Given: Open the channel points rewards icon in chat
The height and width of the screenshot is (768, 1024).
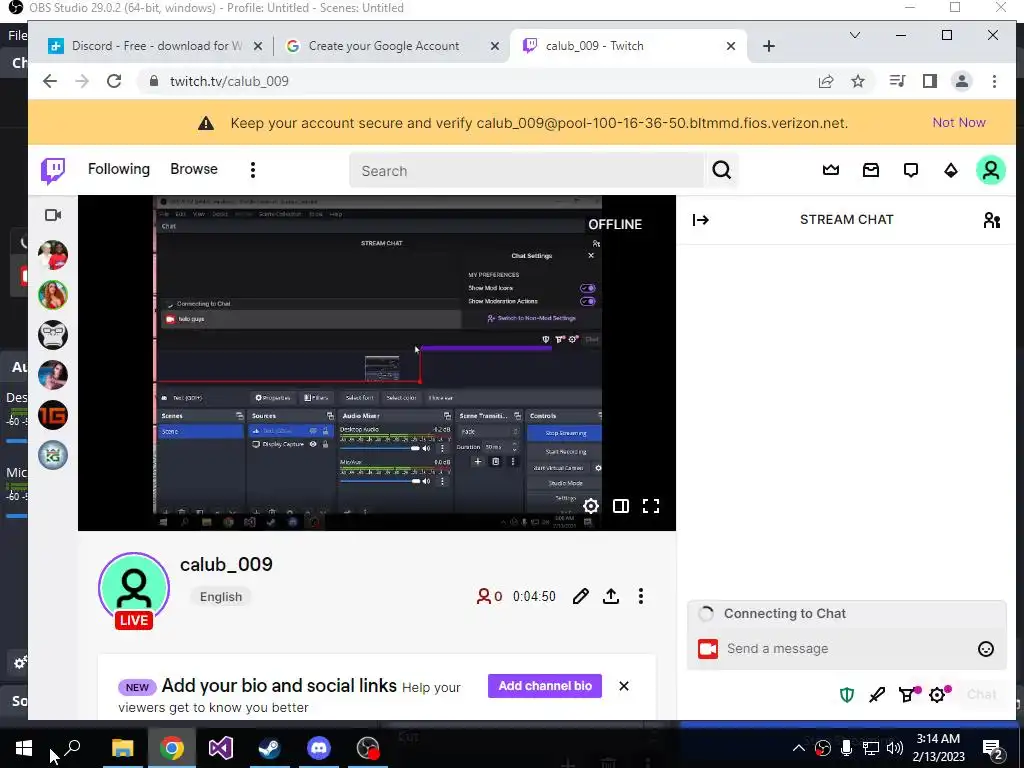Looking at the screenshot, I should pos(908,694).
